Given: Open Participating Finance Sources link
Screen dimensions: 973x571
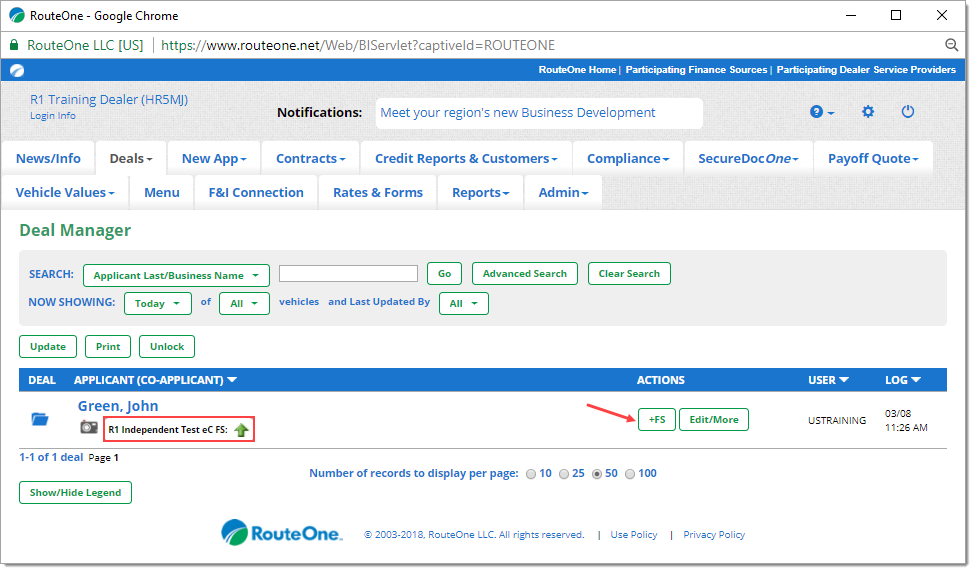Looking at the screenshot, I should point(696,70).
